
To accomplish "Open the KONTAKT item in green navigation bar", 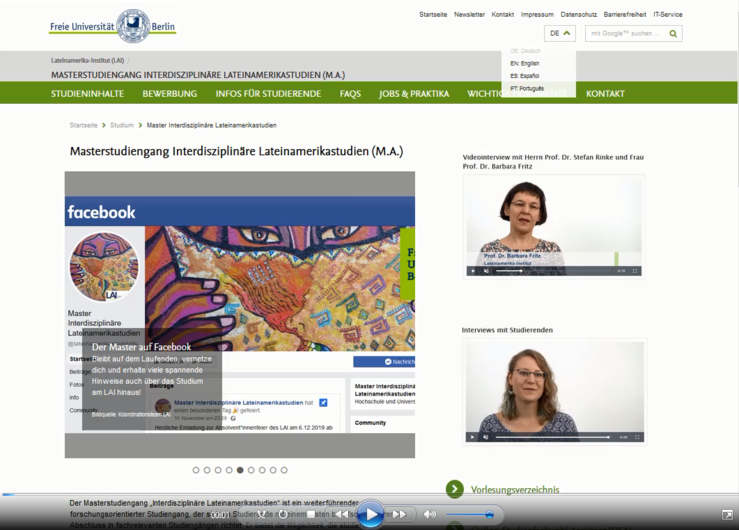I will 605,94.
